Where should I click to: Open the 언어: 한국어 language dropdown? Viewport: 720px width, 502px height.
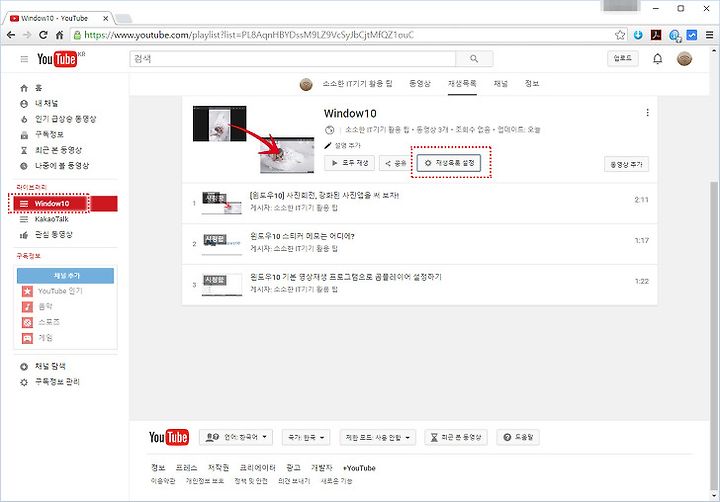click(x=236, y=437)
